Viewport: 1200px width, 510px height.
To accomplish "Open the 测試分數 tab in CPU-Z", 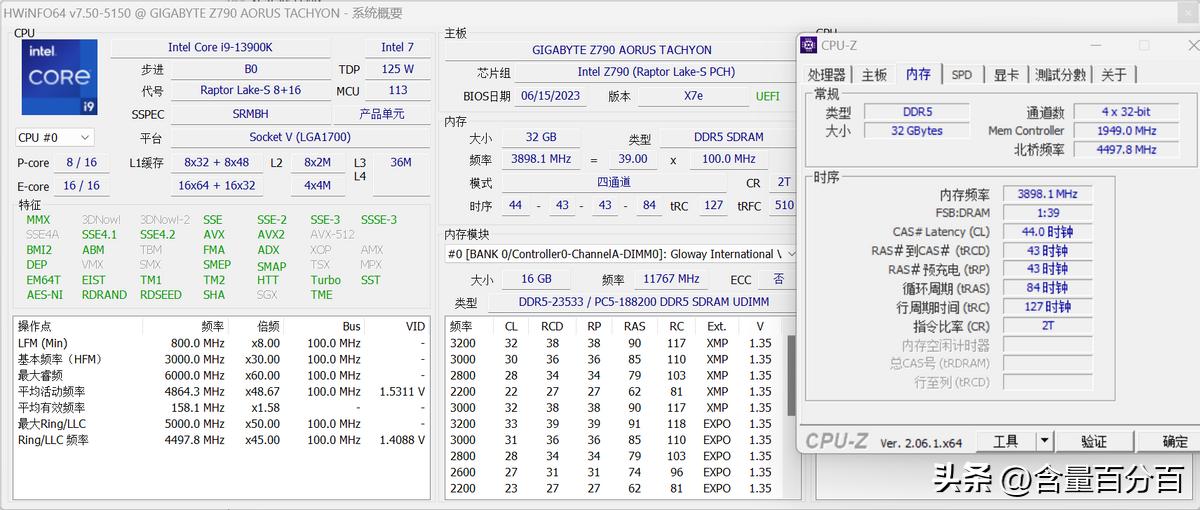I will pyautogui.click(x=1060, y=74).
